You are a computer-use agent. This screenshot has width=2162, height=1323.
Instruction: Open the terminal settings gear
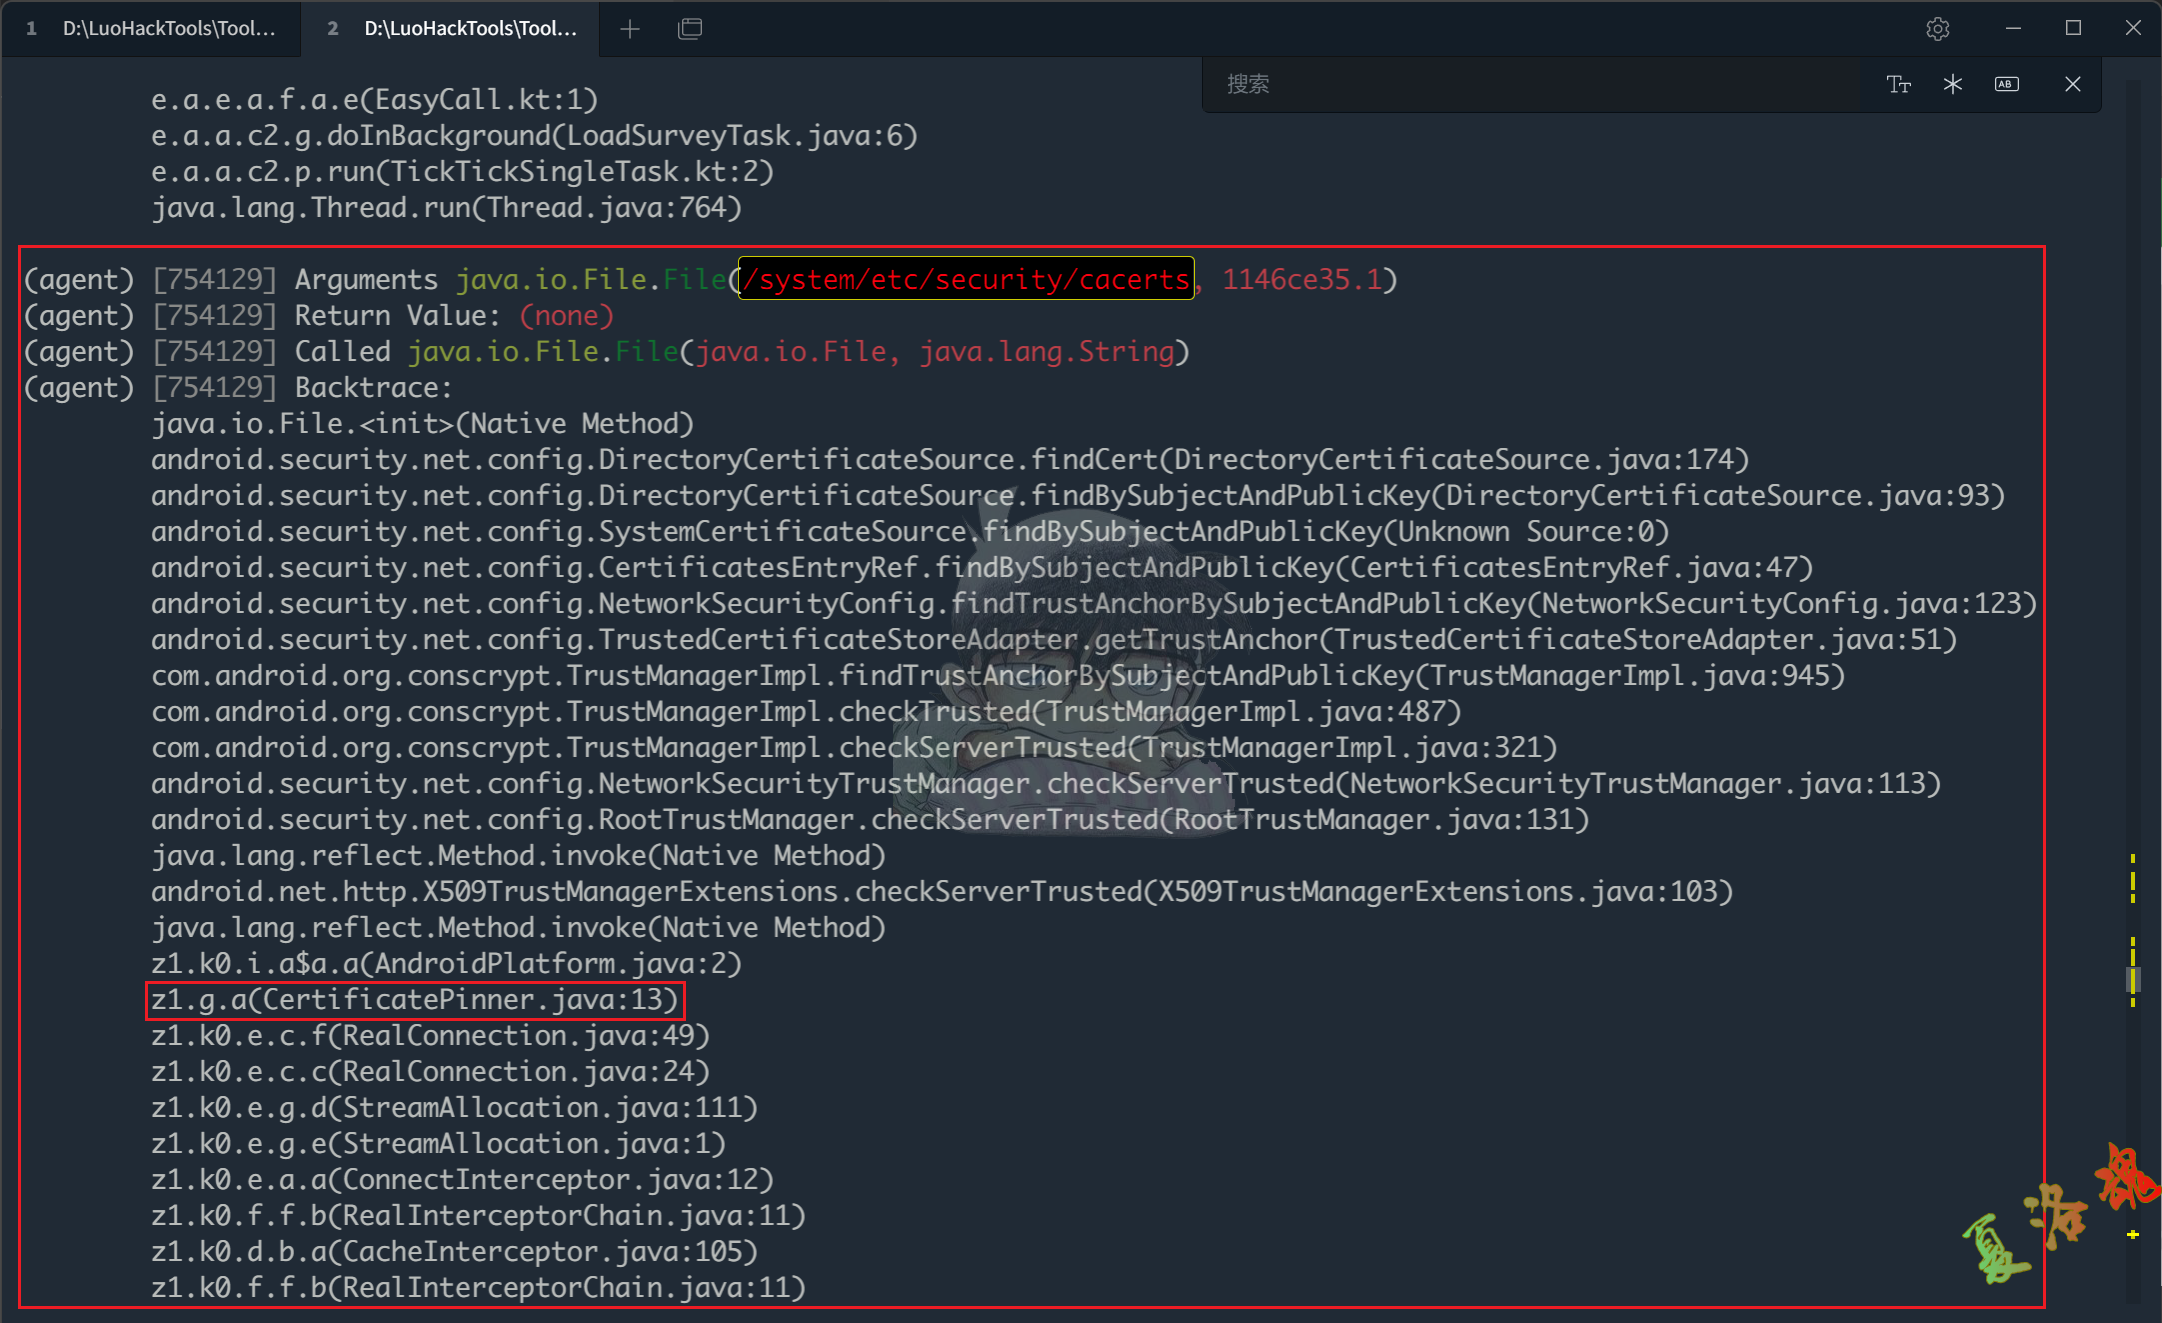1937,29
